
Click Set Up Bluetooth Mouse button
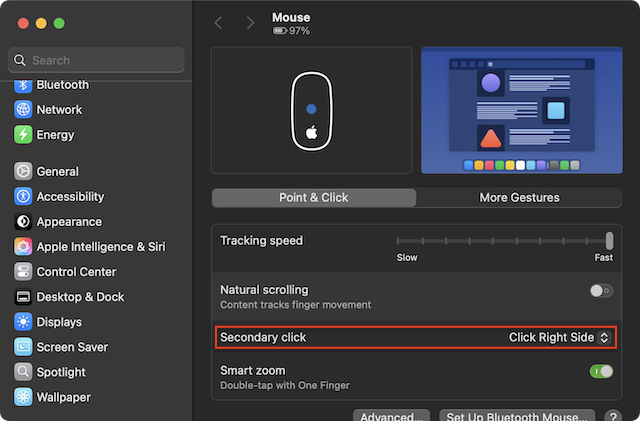tap(517, 416)
